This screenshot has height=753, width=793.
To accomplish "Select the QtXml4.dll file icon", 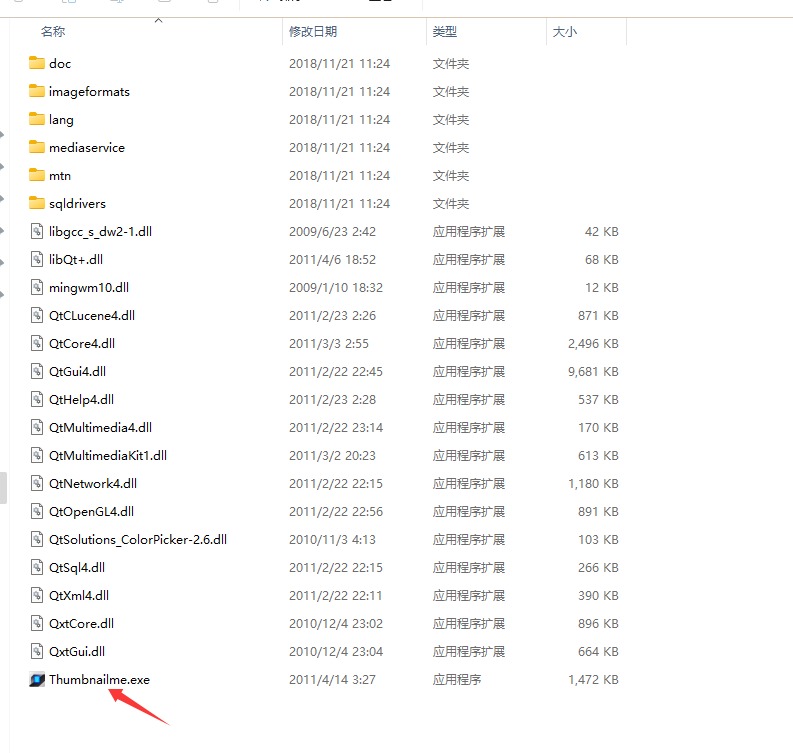I will pyautogui.click(x=37, y=595).
